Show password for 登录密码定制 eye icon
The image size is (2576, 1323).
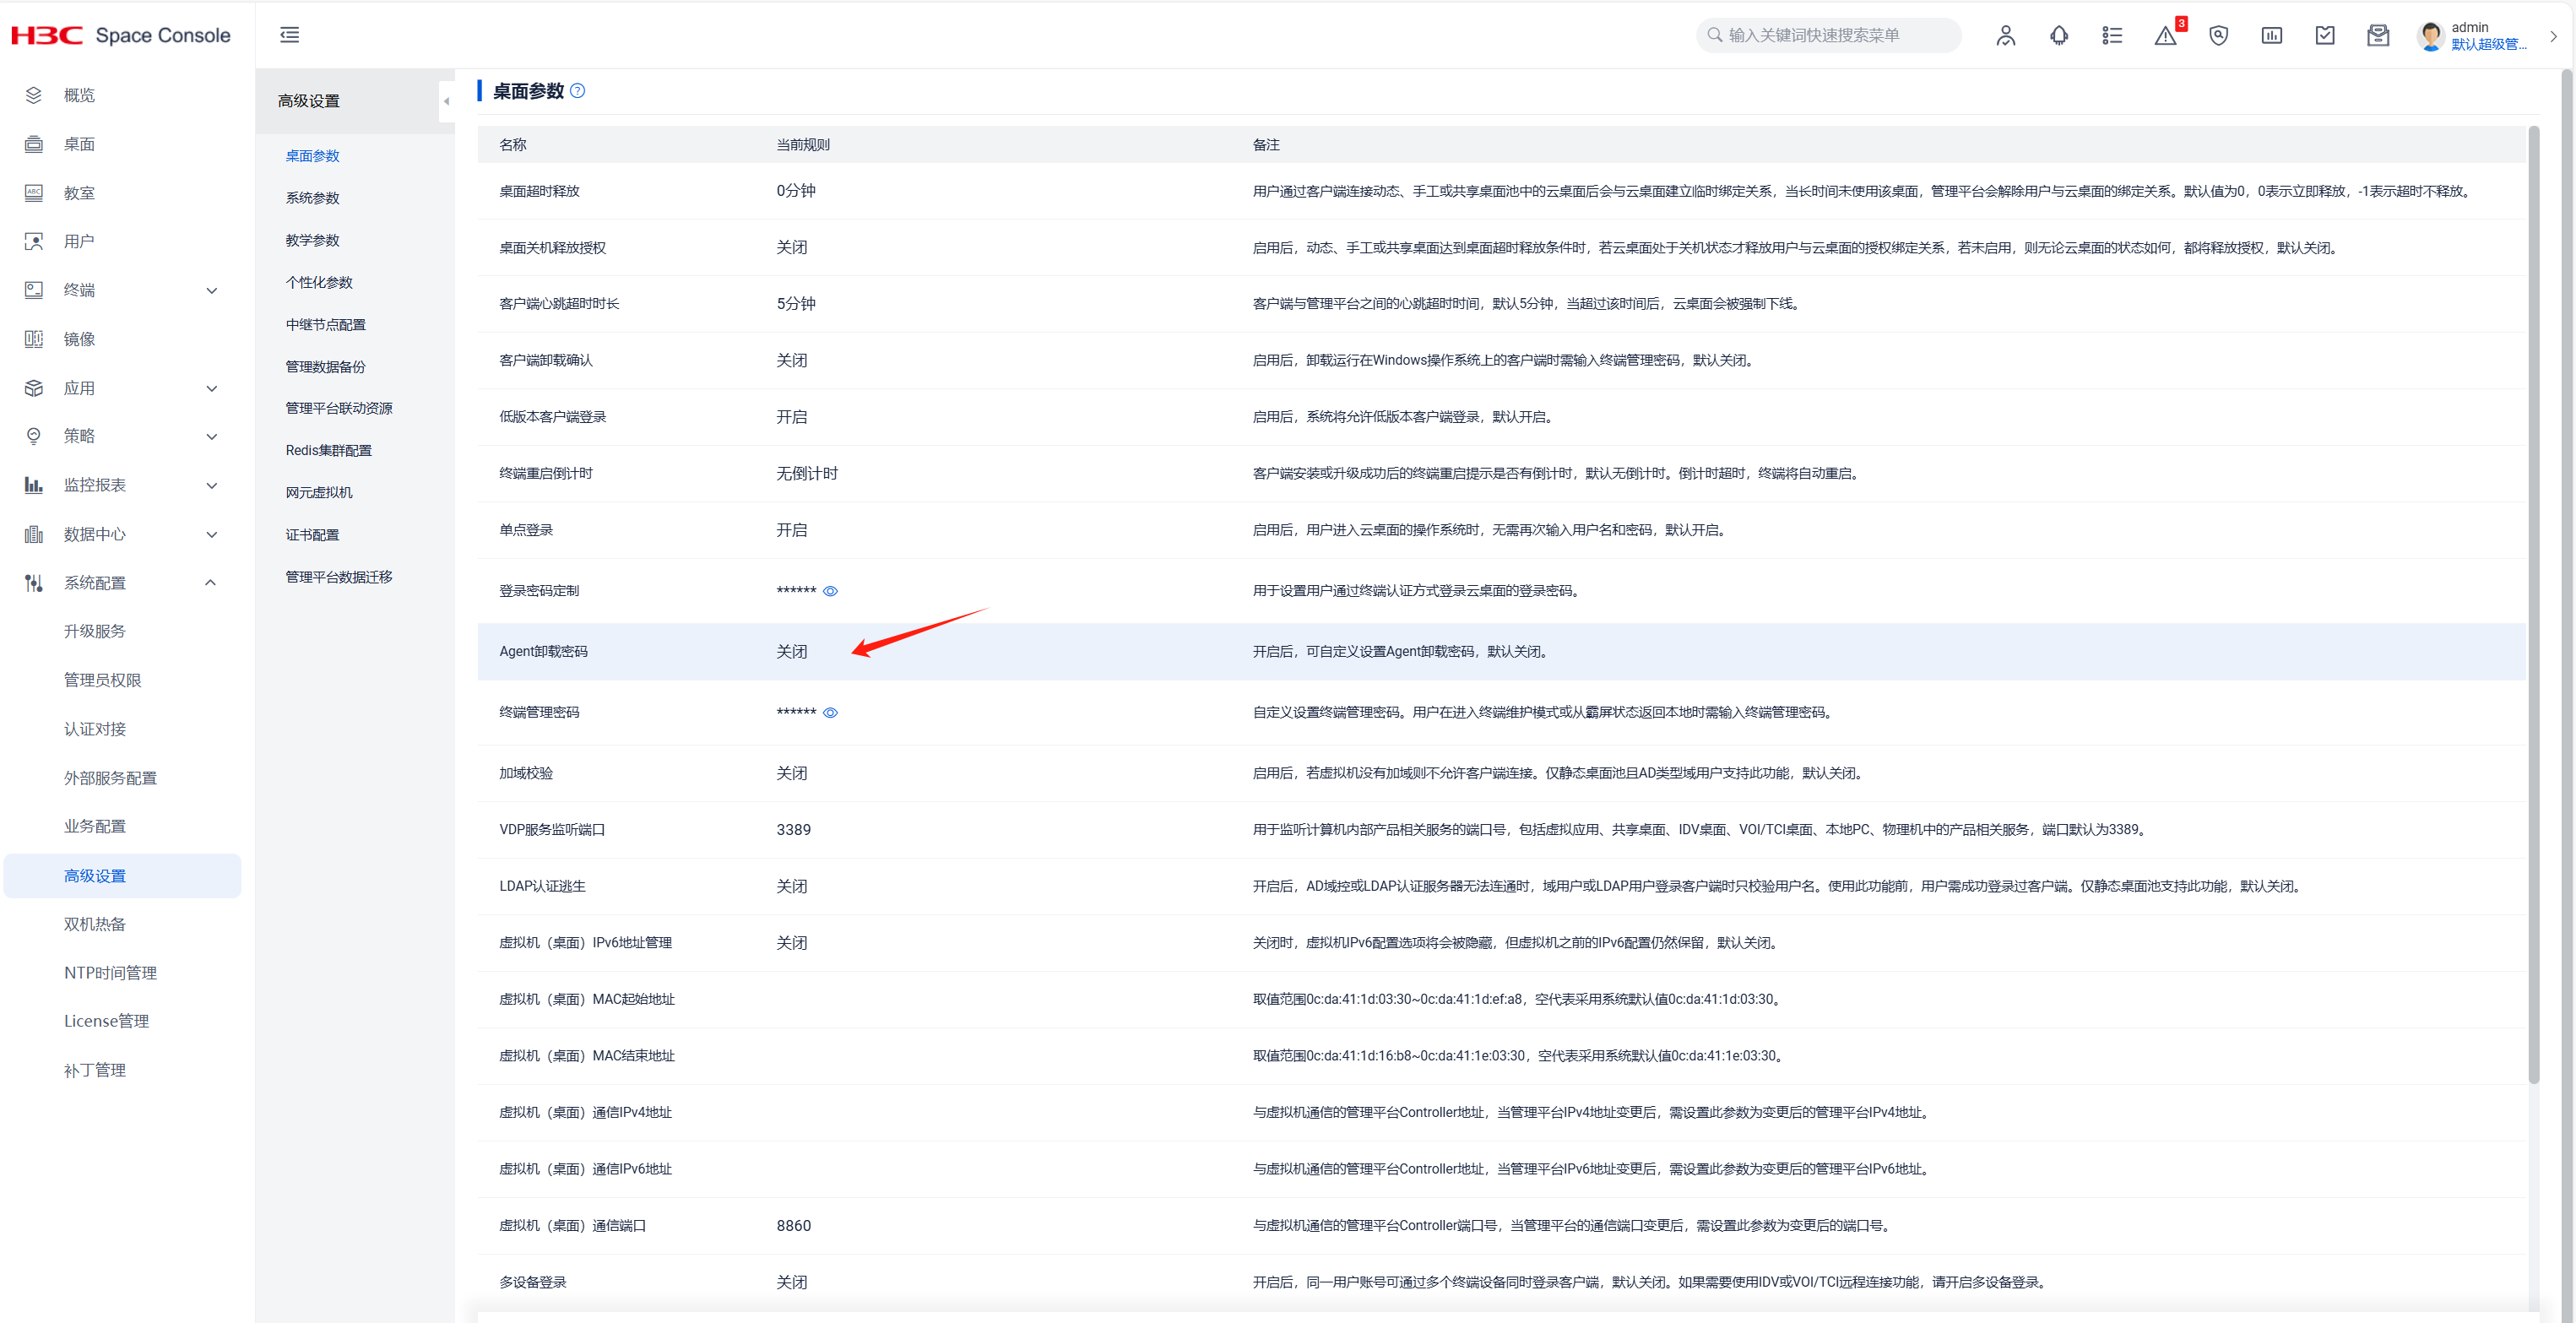click(x=830, y=591)
